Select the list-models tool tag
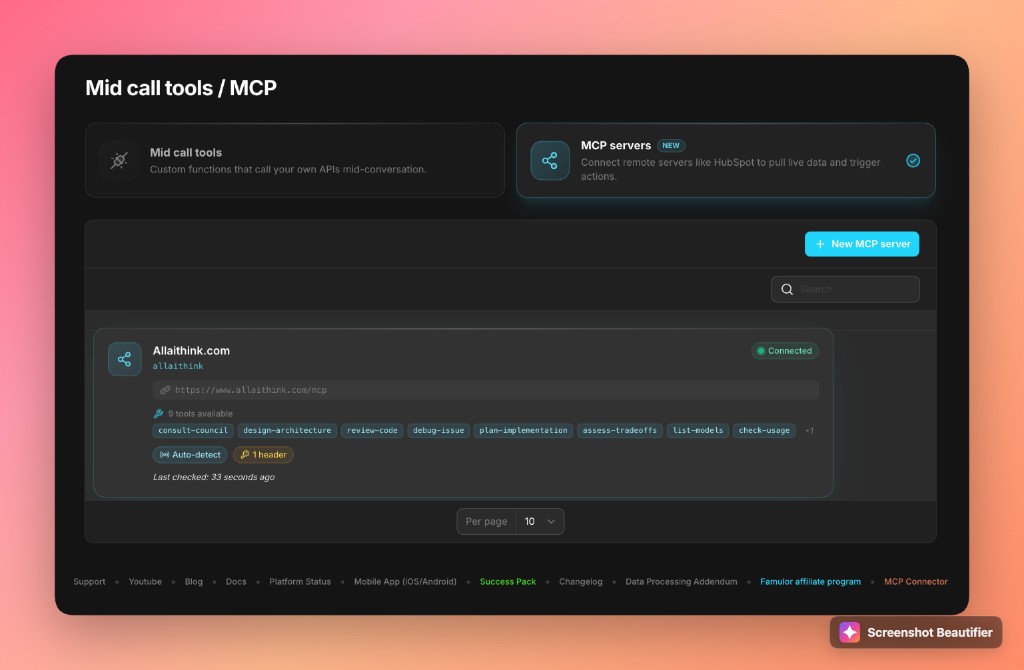1024x670 pixels. point(697,430)
